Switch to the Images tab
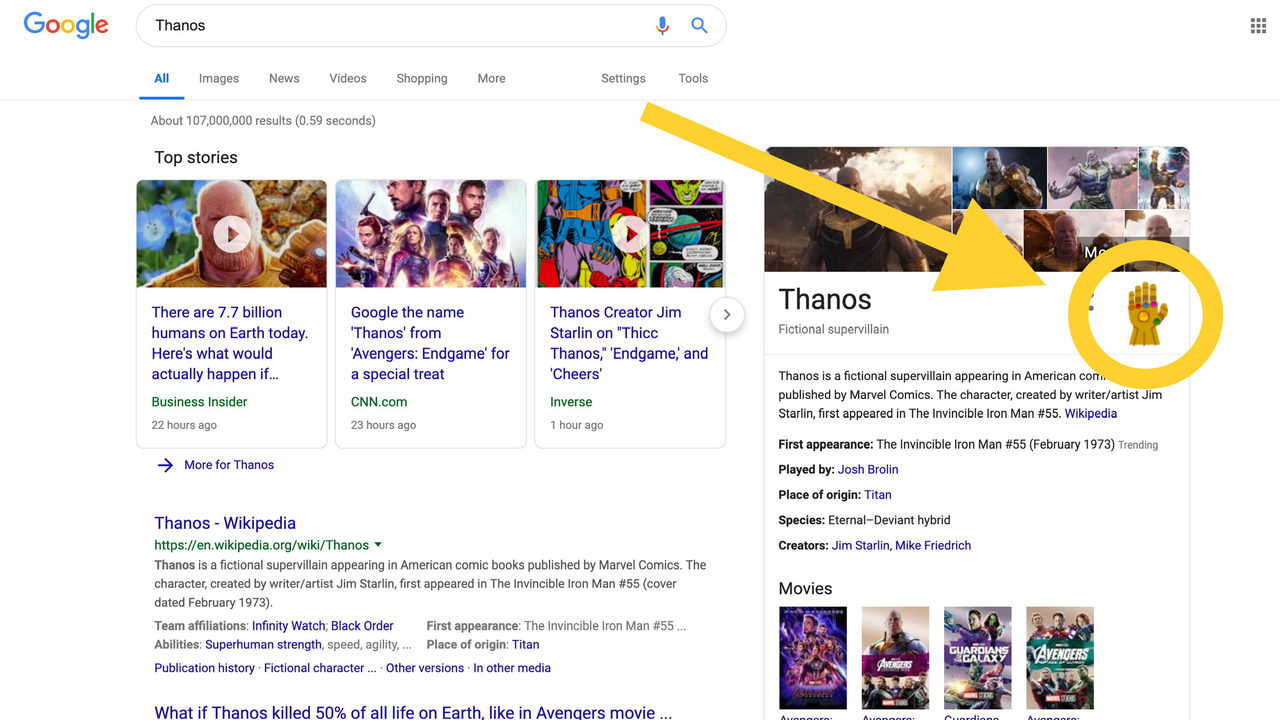This screenshot has width=1280, height=720. tap(218, 78)
